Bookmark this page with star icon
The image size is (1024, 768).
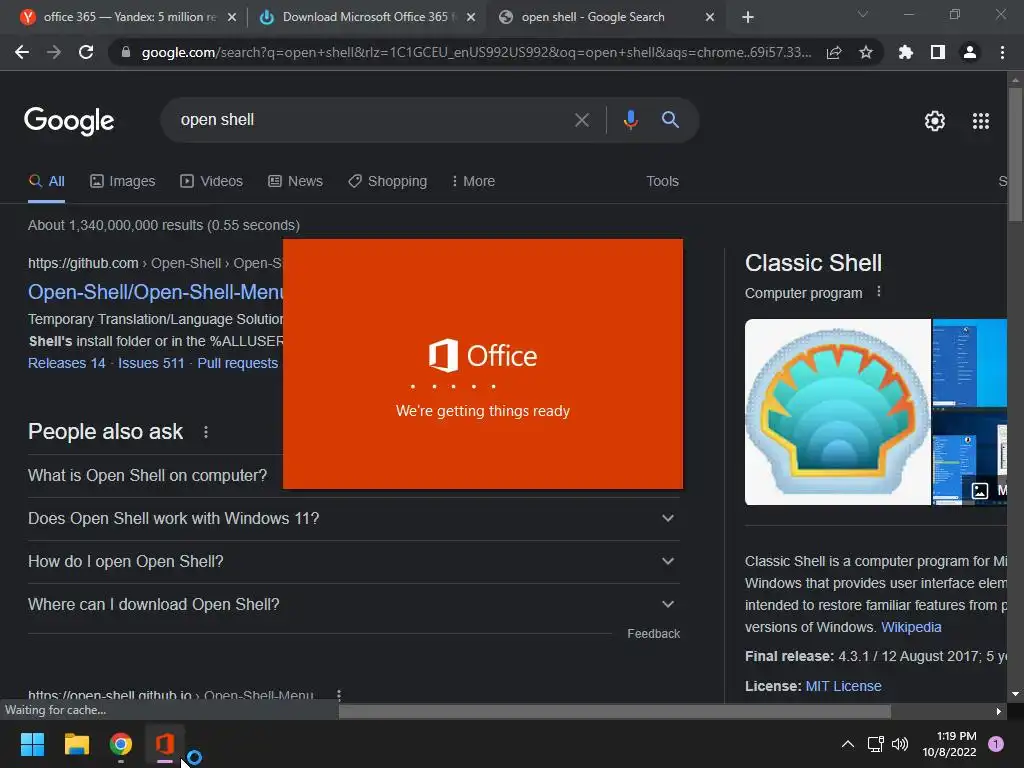tap(865, 52)
